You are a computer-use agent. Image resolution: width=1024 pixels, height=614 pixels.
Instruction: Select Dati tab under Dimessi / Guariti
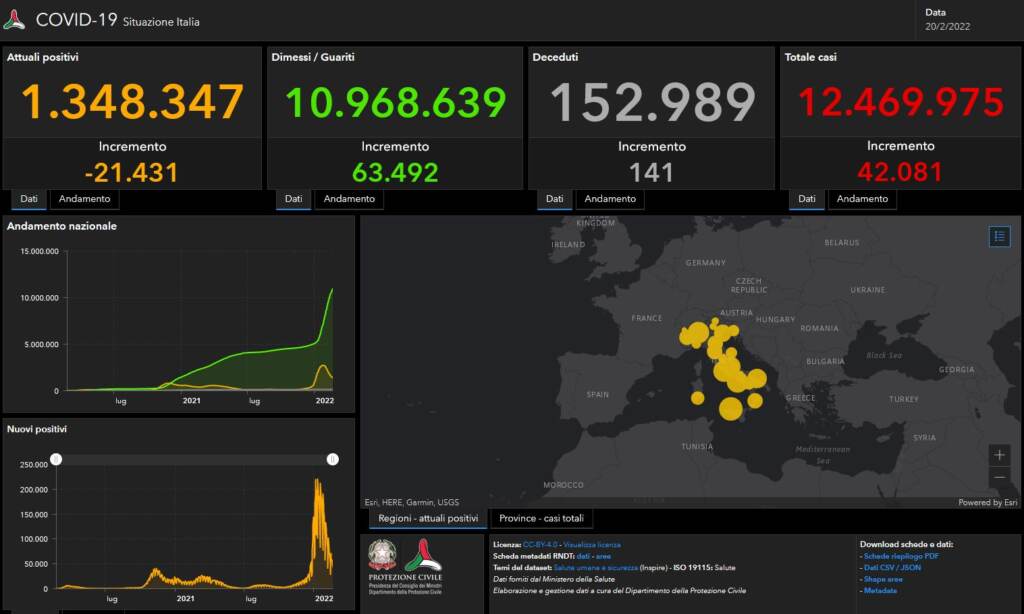(x=293, y=199)
